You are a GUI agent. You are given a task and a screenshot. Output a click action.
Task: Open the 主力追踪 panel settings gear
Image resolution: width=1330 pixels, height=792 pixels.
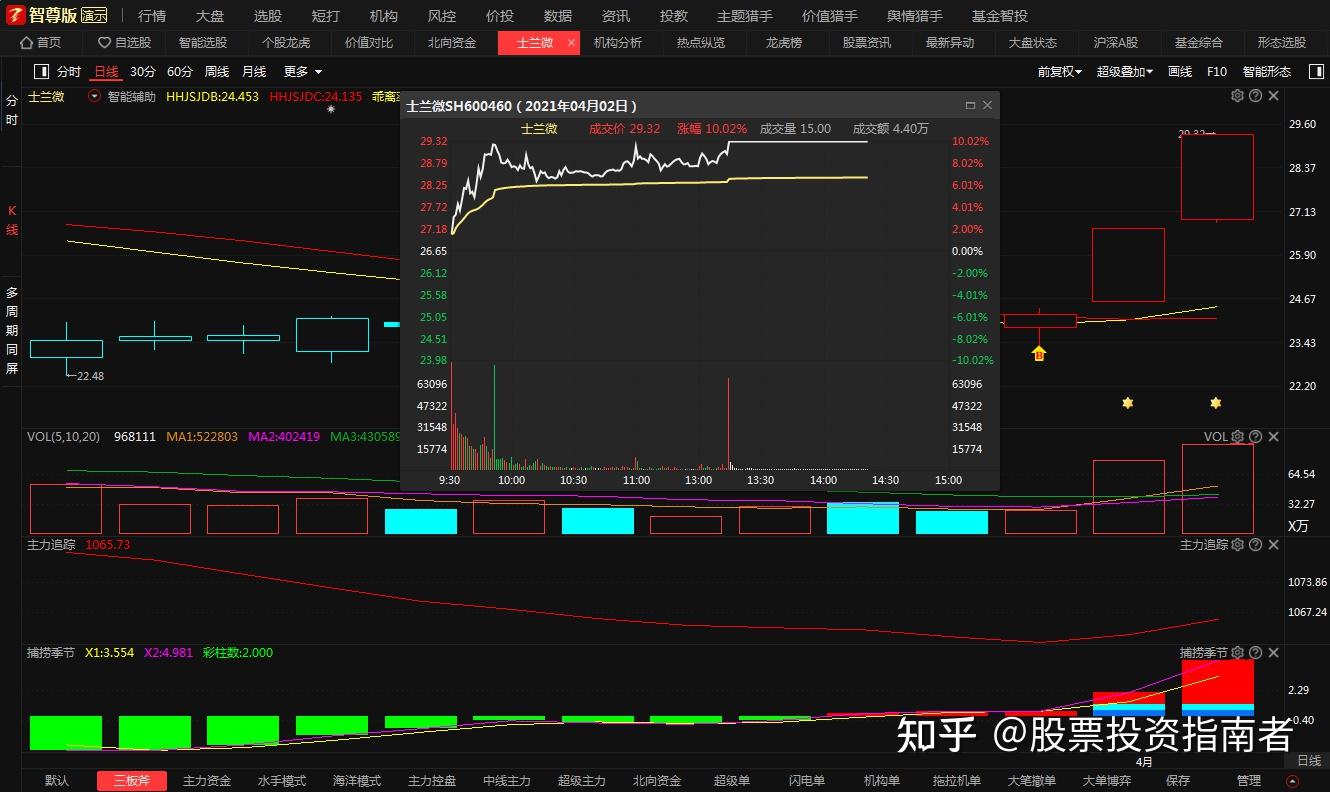tap(1238, 544)
